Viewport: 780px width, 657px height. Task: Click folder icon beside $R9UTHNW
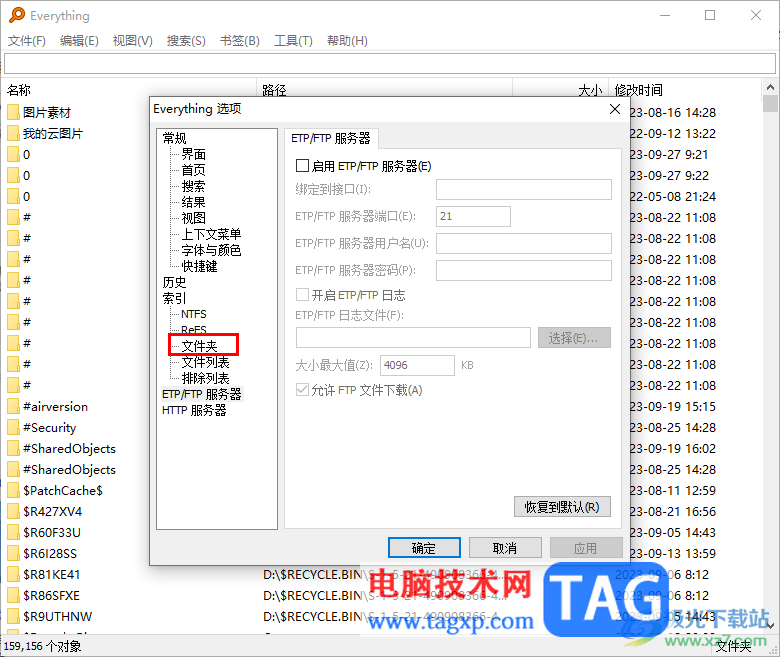(13, 616)
